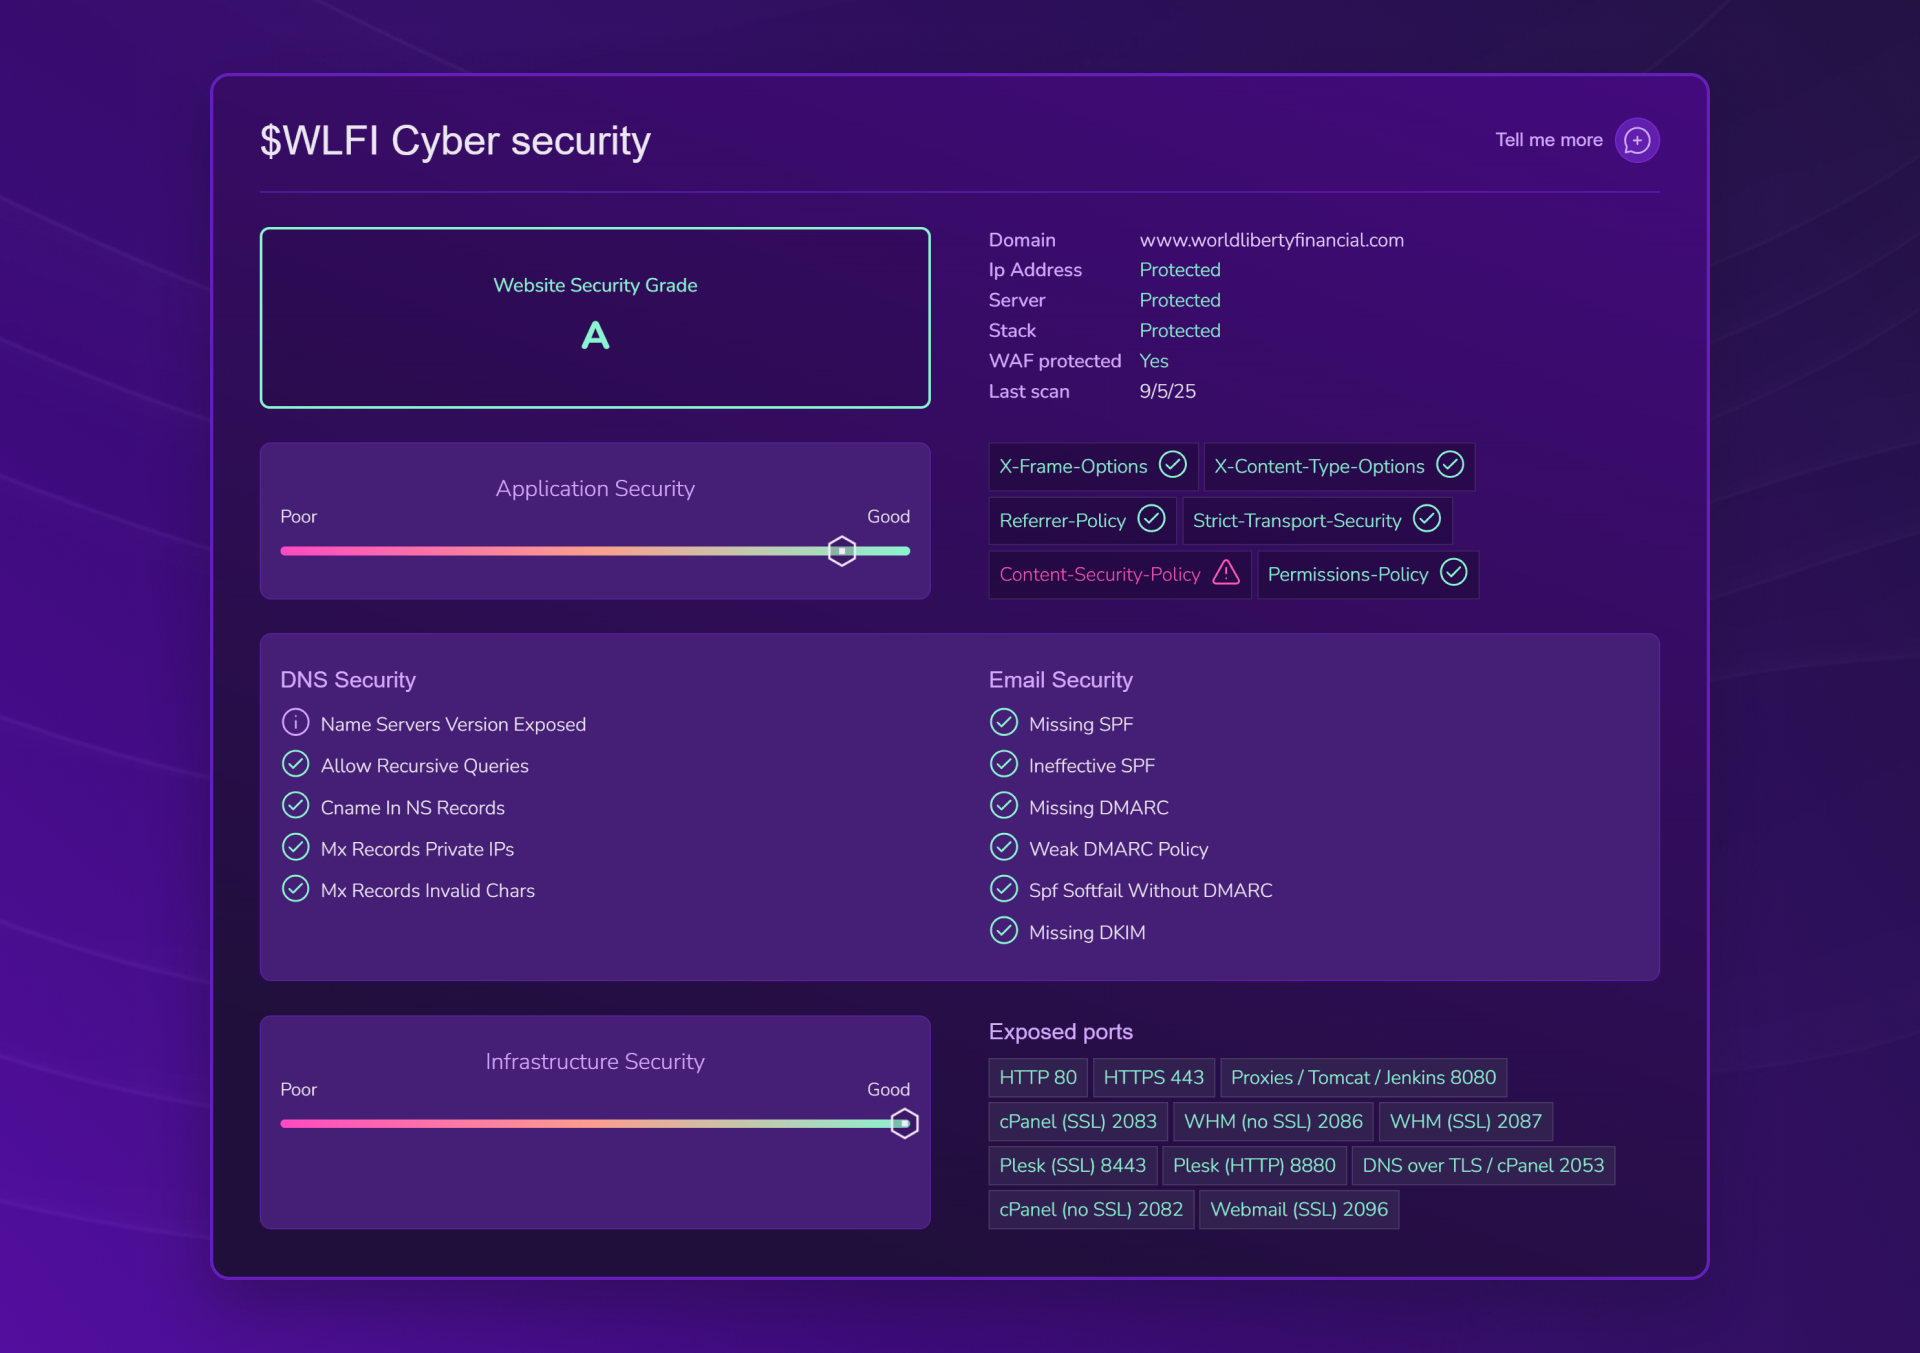Click check icon beside Mx Records Invalid Chars

295,888
